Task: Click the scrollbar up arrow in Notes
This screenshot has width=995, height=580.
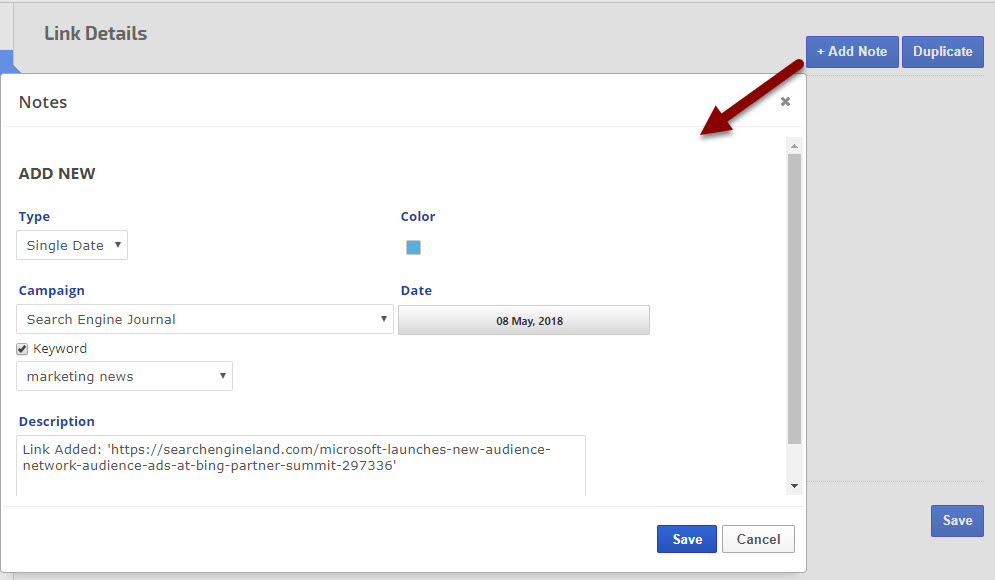Action: pyautogui.click(x=794, y=146)
